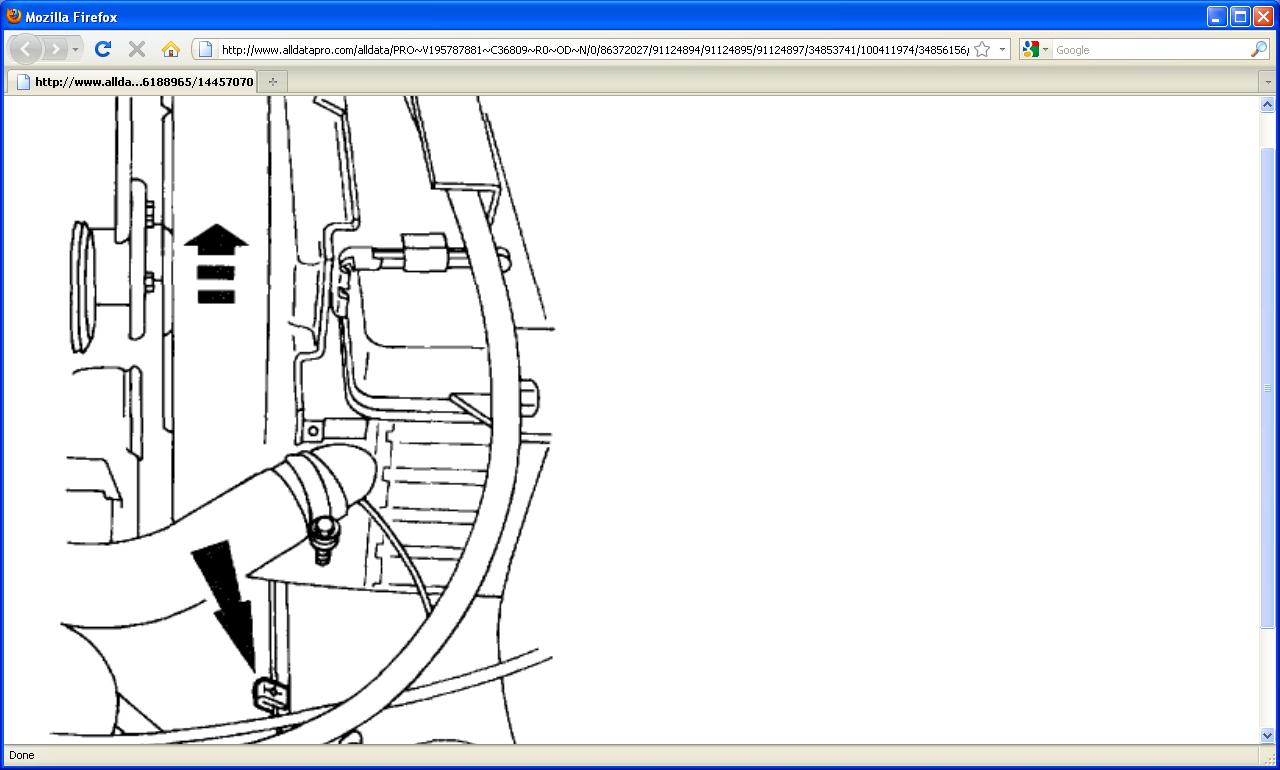
Task: Click the vertical scrollbar down arrow
Action: pos(1268,736)
